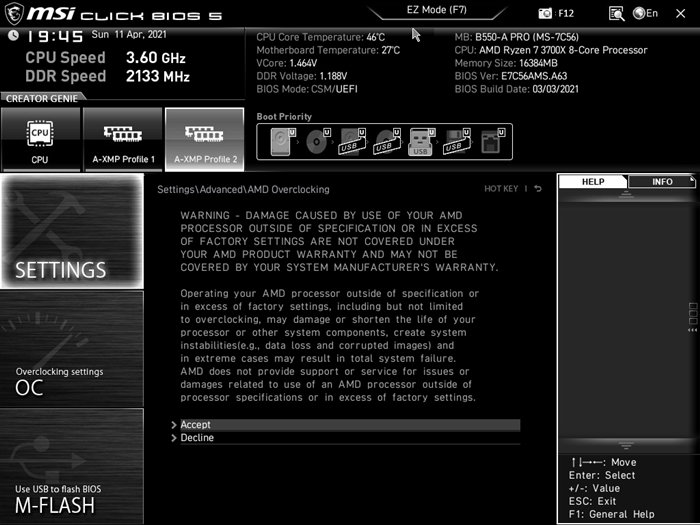Viewport: 700px width, 525px height.
Task: Click the Motherboard Temperature 27°C reading
Action: click(x=328, y=50)
